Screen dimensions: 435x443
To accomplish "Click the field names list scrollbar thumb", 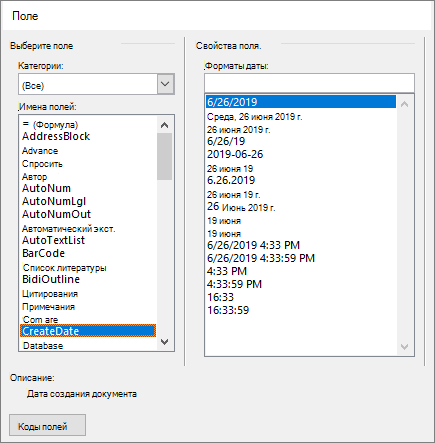I will tap(164, 156).
